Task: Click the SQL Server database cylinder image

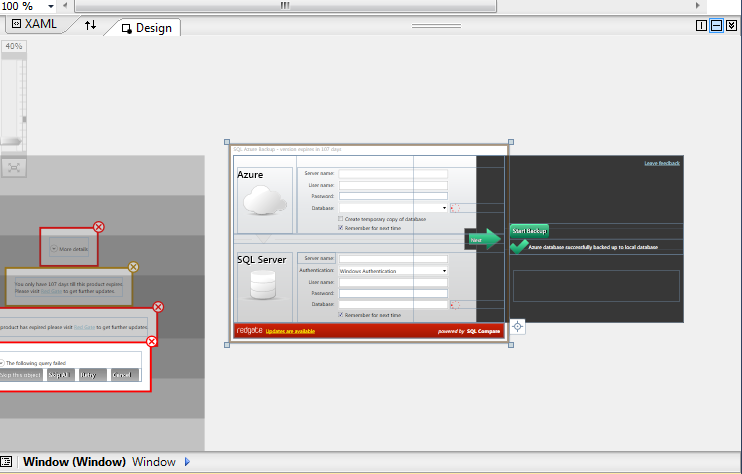Action: [x=263, y=285]
